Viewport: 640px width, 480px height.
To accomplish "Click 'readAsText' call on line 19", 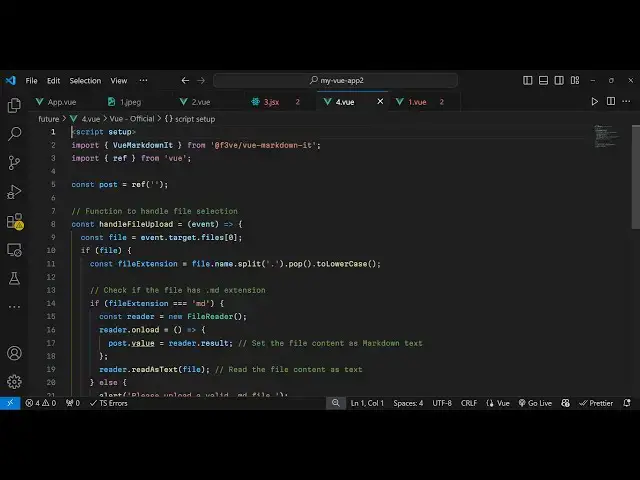I will pos(155,369).
